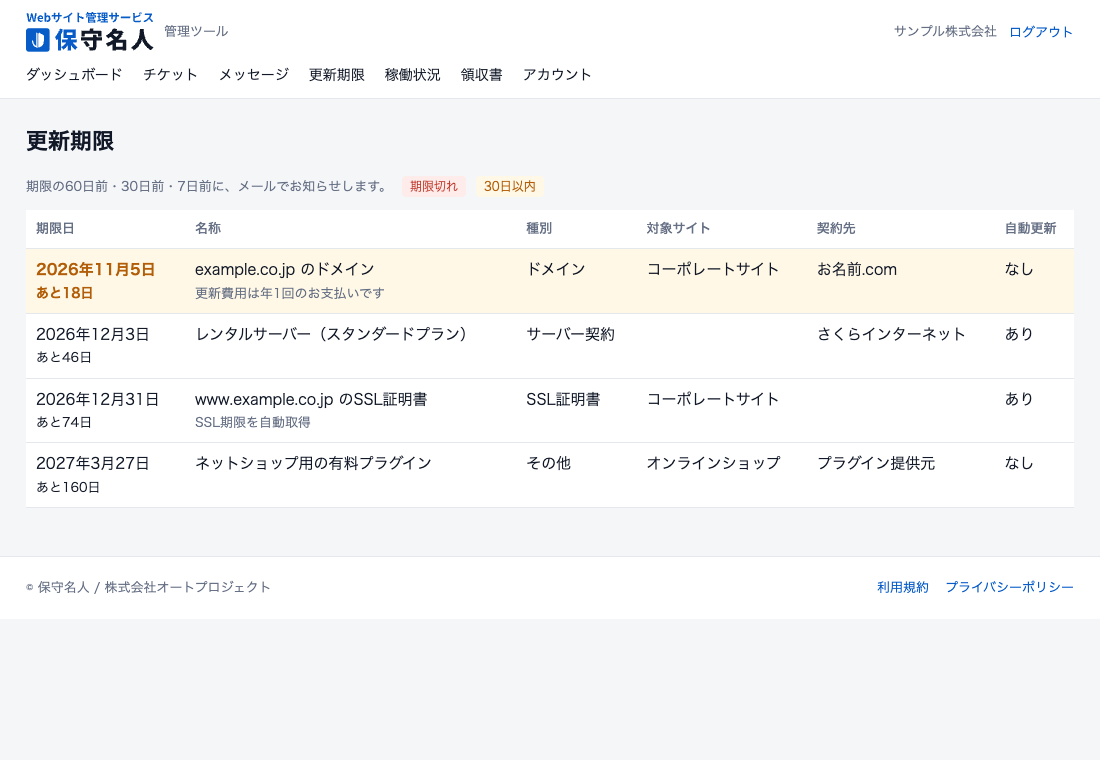This screenshot has height=760, width=1100.
Task: Open the メッセージ section
Action: [x=253, y=74]
